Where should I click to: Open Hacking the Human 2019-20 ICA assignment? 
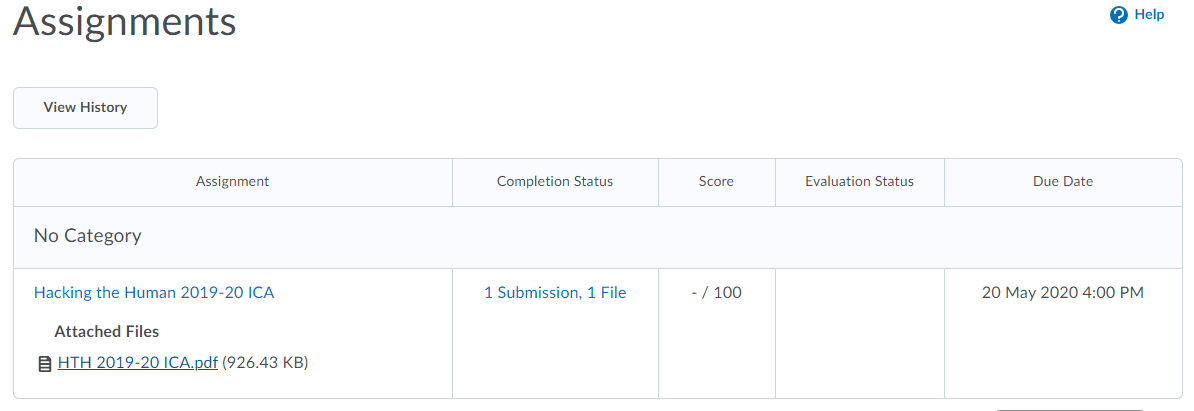[154, 293]
